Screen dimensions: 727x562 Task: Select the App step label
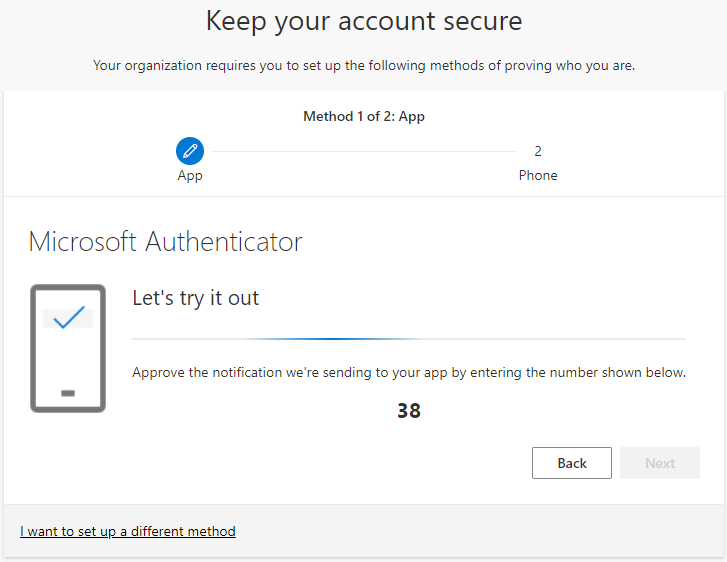[189, 175]
